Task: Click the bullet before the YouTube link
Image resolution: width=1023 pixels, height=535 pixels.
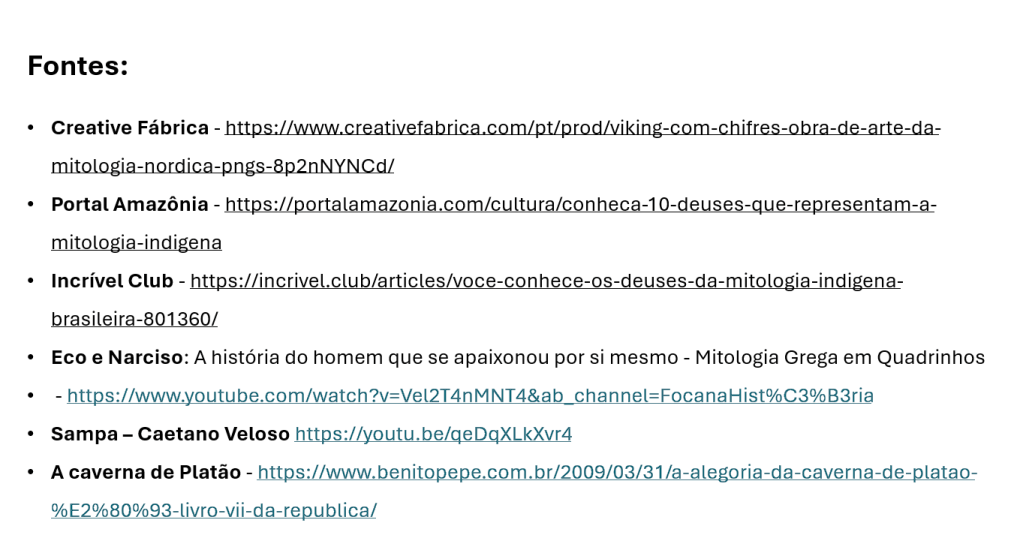Action: [31, 395]
